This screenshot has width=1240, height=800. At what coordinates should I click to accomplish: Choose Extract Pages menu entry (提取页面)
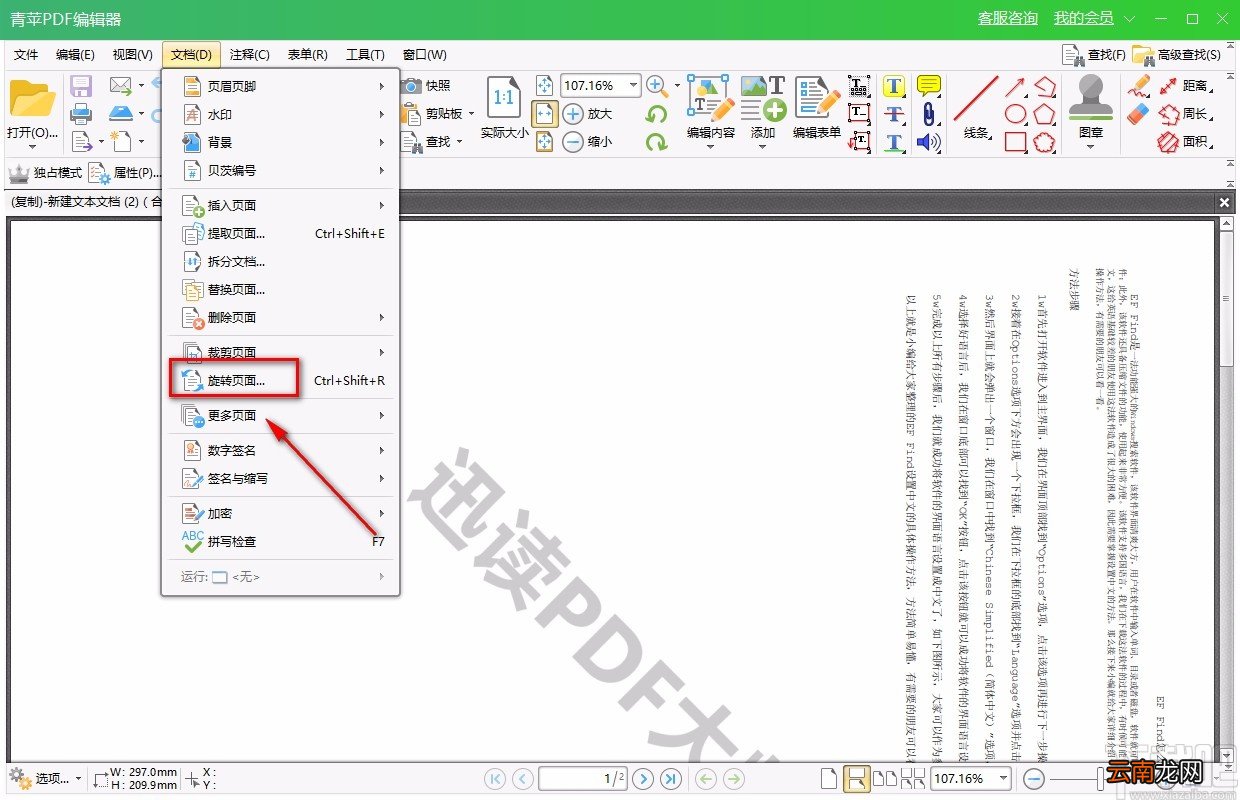pyautogui.click(x=281, y=234)
